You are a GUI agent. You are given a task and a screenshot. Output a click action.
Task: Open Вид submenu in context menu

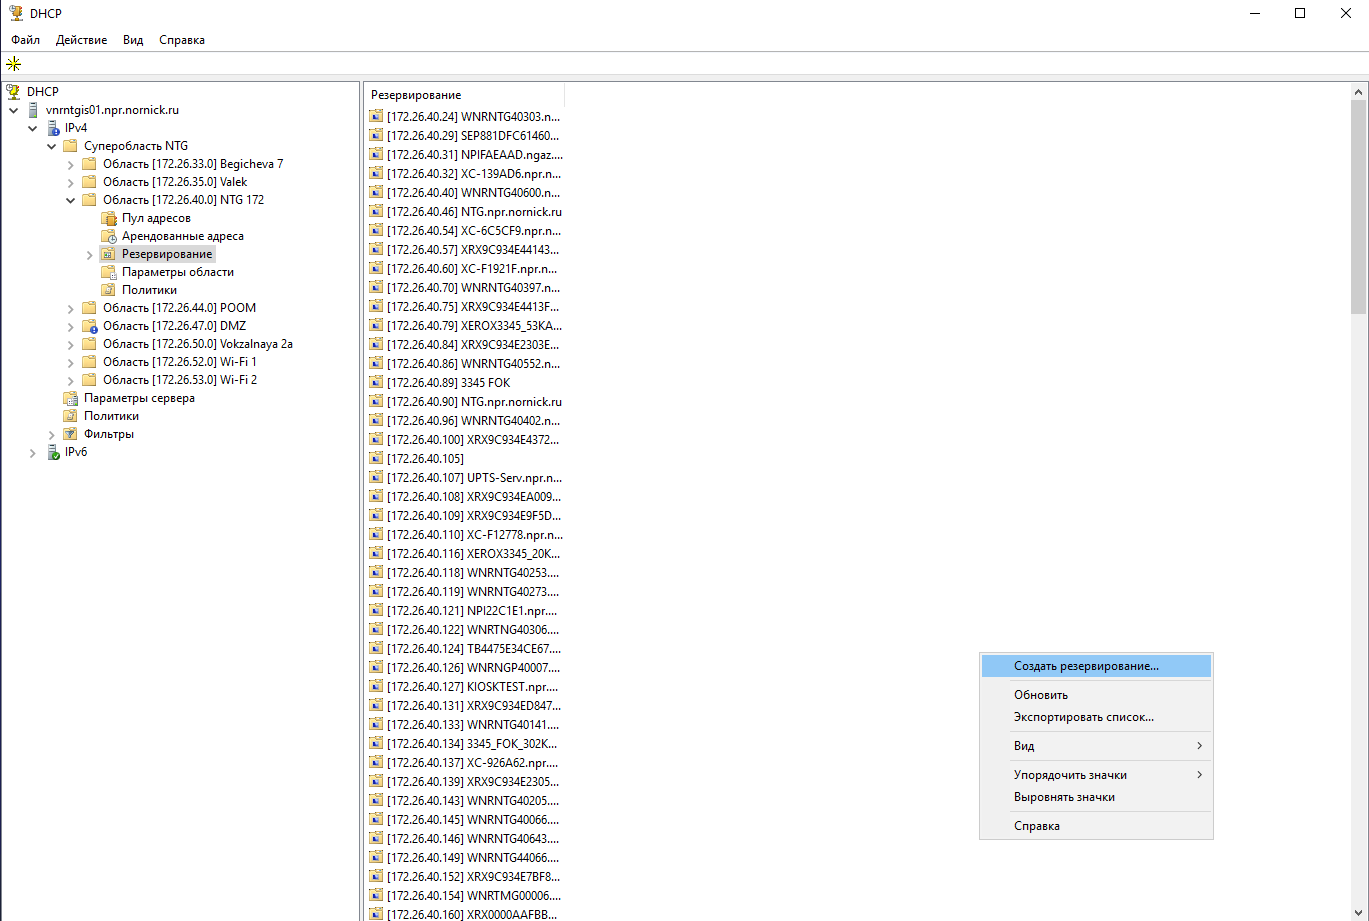pos(1095,746)
